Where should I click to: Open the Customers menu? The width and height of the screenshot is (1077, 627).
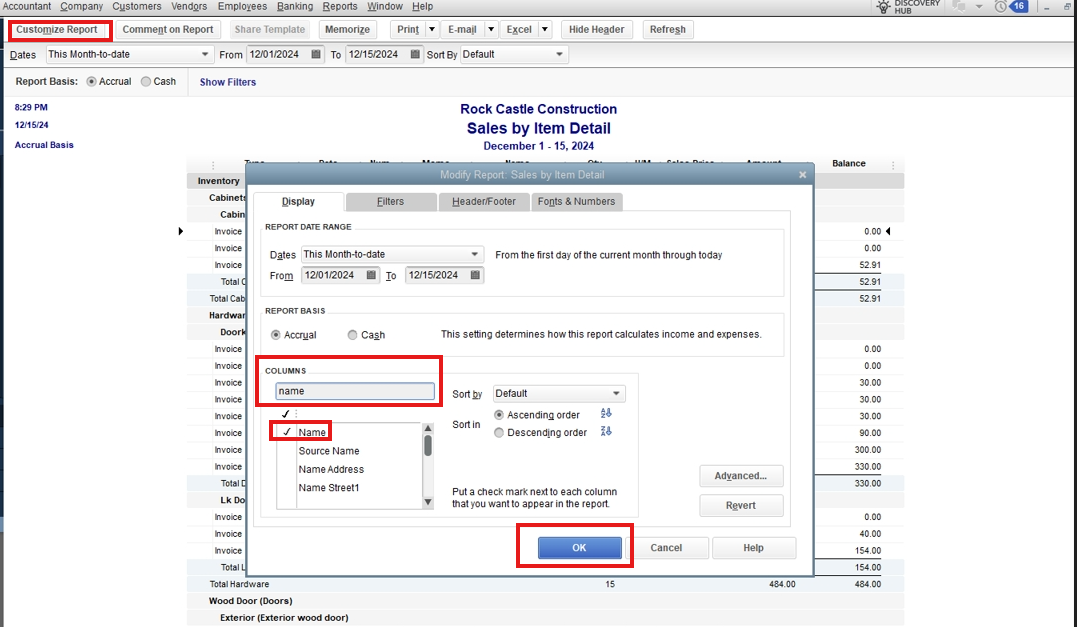click(137, 6)
